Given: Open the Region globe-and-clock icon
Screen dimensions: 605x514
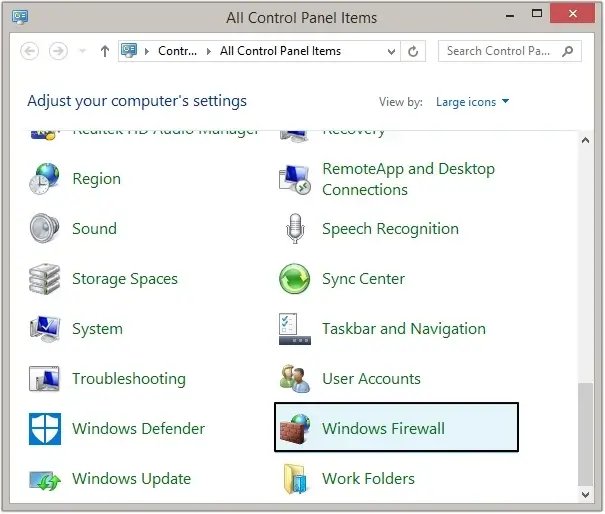Looking at the screenshot, I should (44, 179).
